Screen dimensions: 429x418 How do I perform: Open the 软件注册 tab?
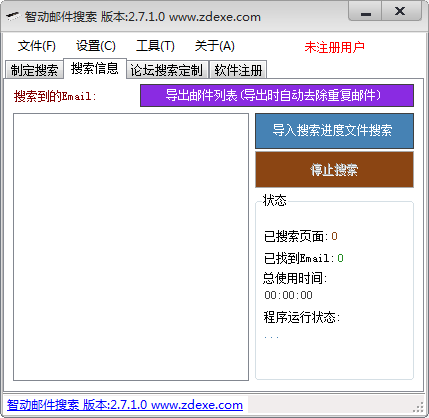click(x=238, y=70)
